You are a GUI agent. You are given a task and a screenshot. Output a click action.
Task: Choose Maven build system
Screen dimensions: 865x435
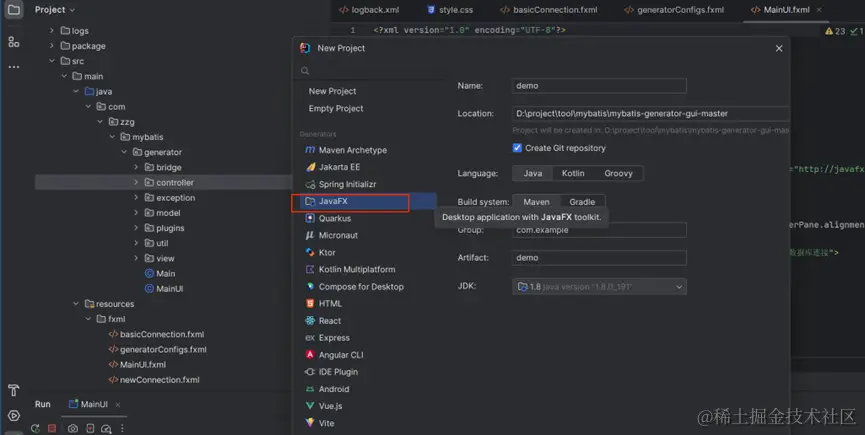(536, 202)
